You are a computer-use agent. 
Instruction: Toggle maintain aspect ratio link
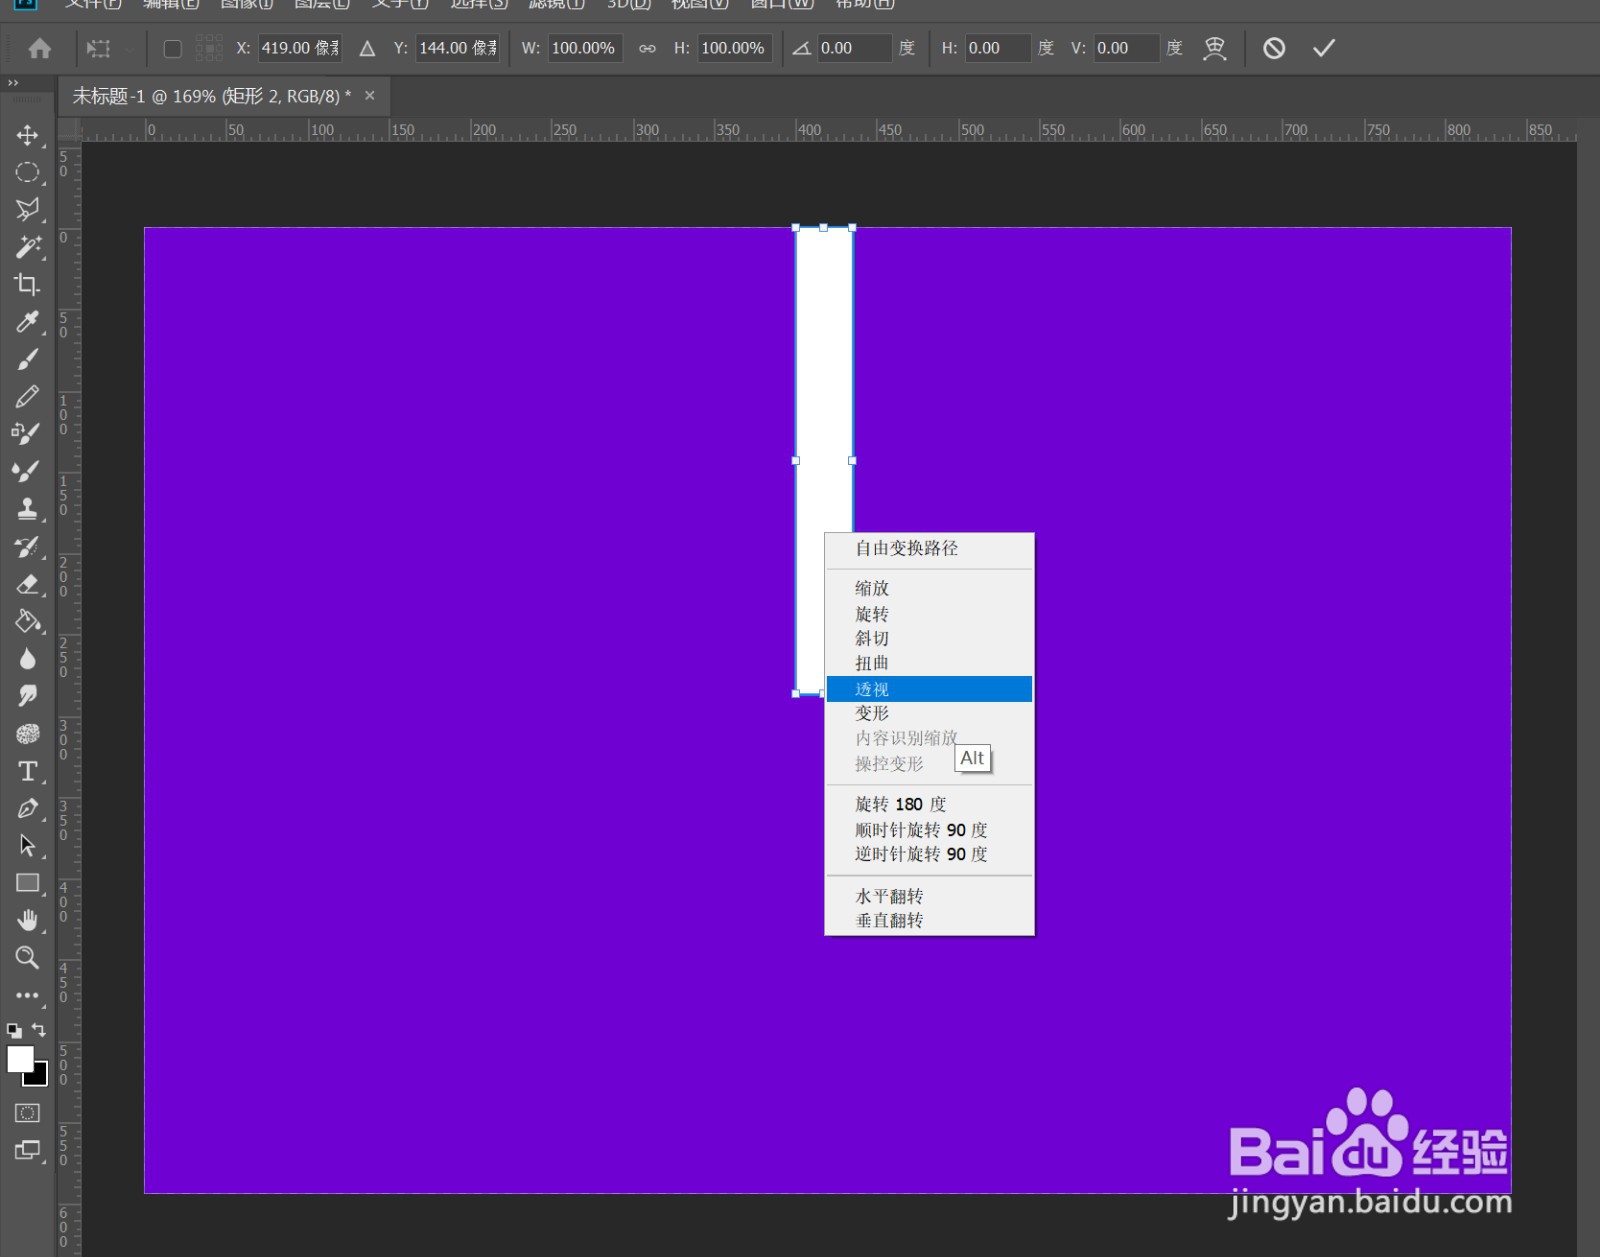pyautogui.click(x=647, y=48)
